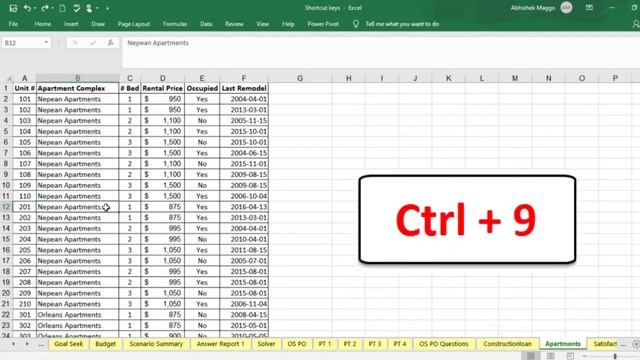Screen dimensions: 640x360
Task: Undo the last action
Action: (27, 8)
